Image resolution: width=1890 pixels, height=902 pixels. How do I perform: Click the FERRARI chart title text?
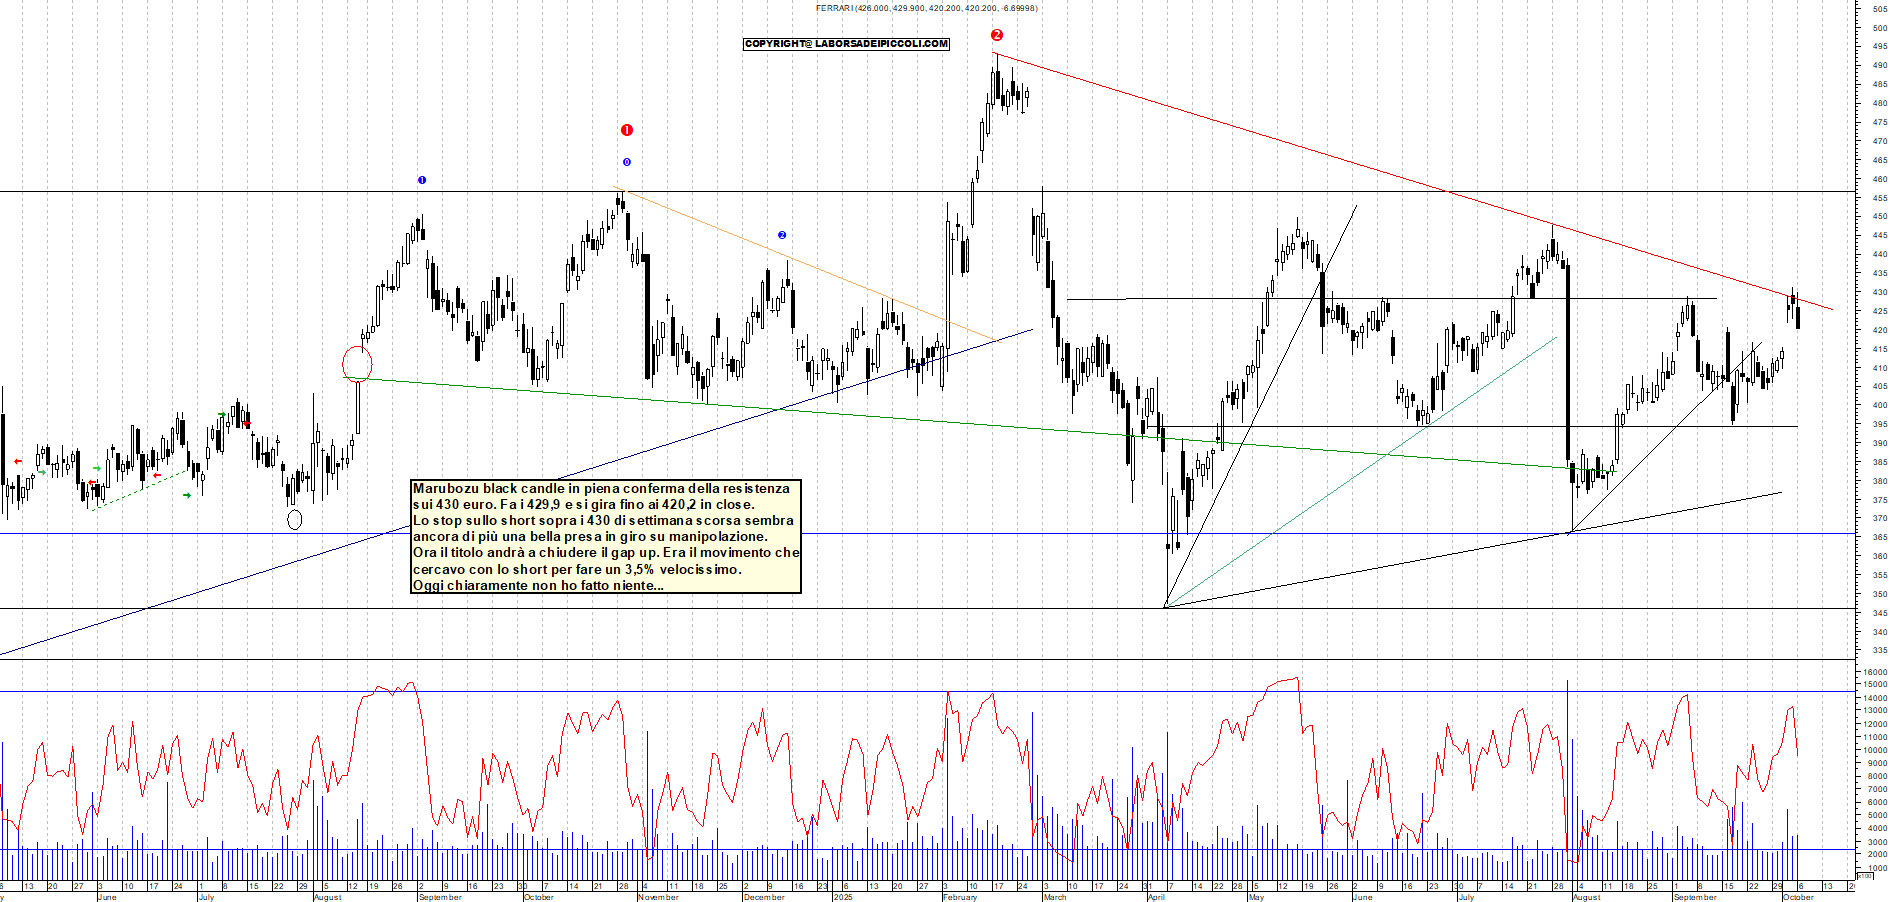[926, 8]
